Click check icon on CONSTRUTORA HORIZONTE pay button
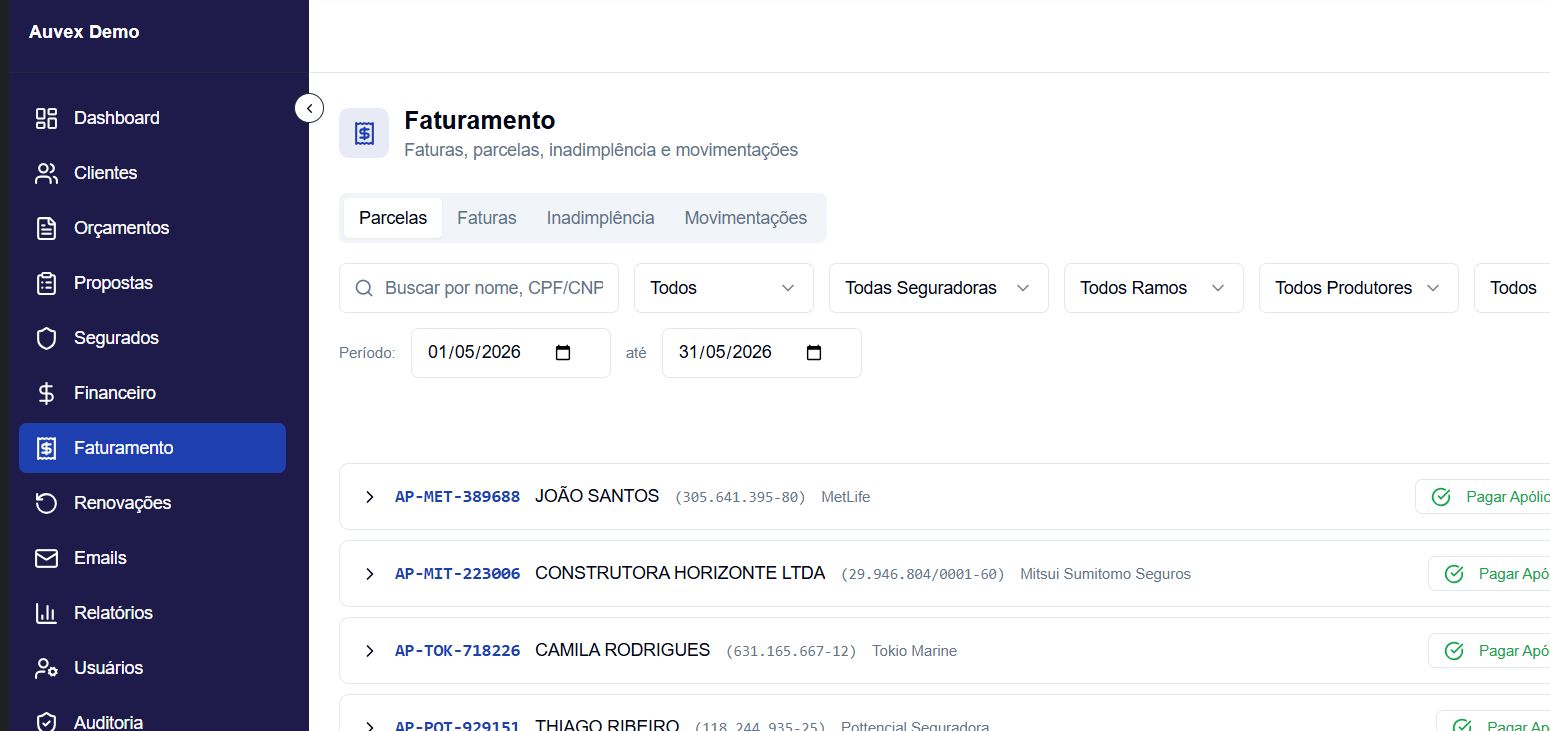 point(1454,574)
